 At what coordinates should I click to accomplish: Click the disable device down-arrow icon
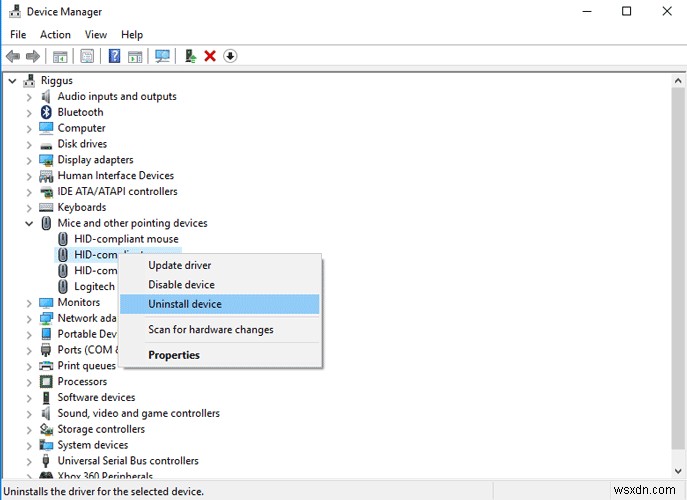click(230, 56)
